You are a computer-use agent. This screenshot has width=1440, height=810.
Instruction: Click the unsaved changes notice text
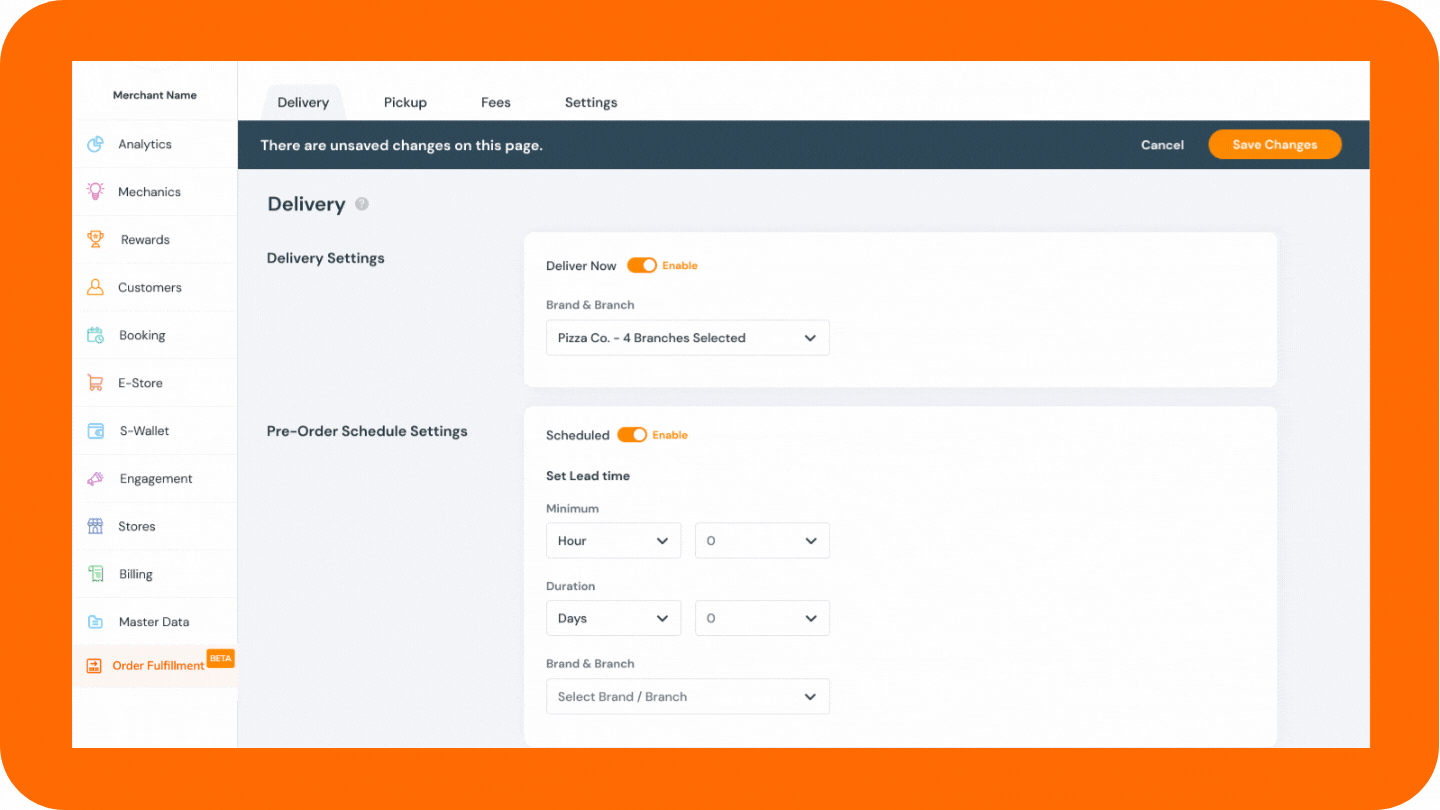point(402,145)
